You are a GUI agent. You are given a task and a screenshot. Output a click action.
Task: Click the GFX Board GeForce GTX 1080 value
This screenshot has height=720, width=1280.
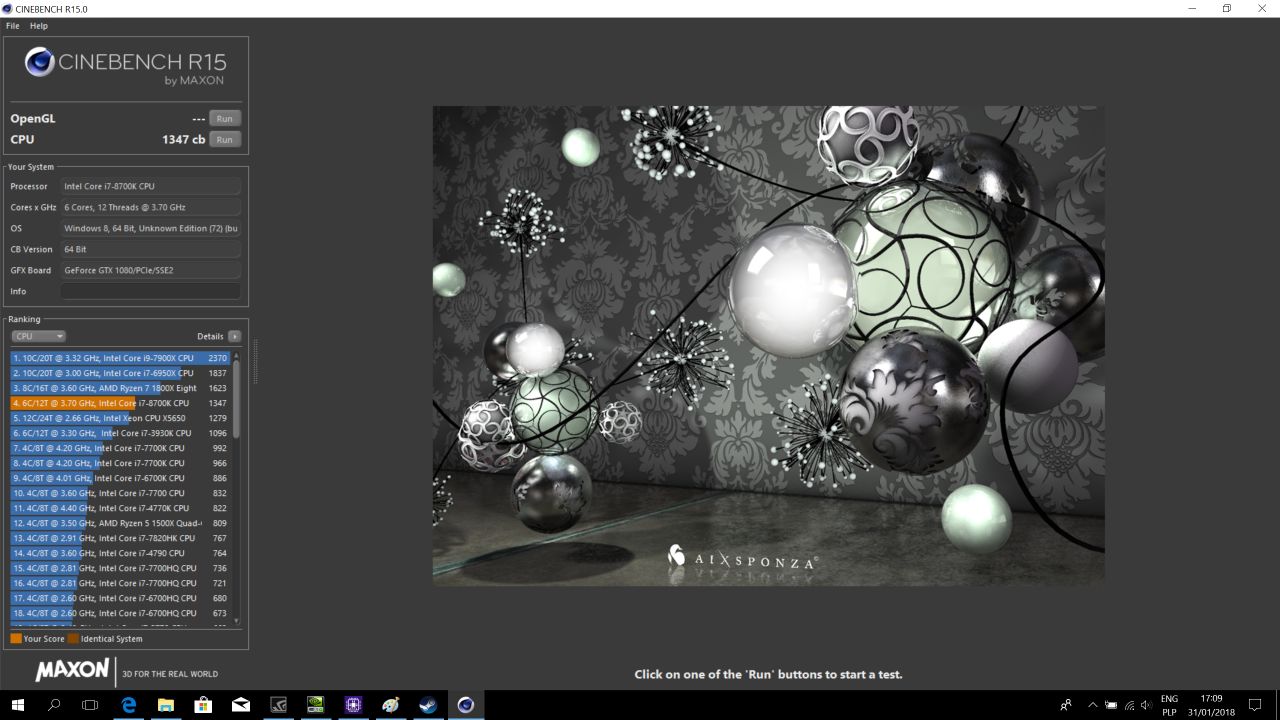tap(151, 270)
